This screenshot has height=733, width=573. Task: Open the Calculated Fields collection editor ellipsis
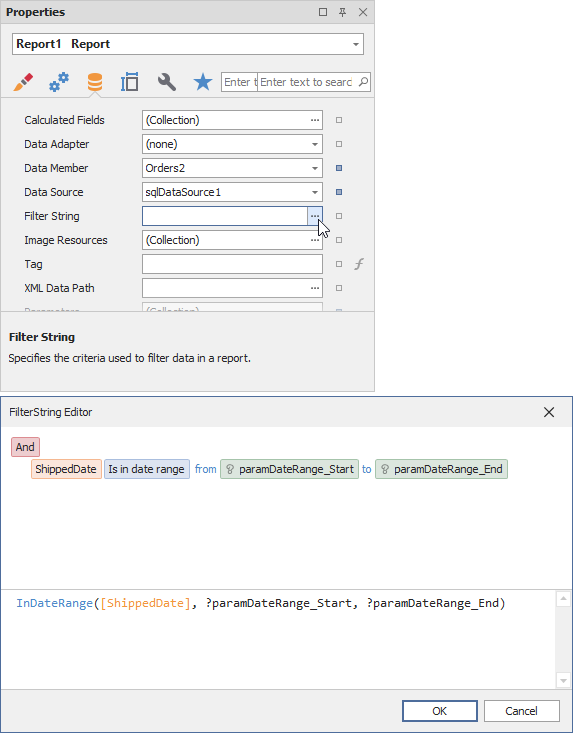click(315, 120)
